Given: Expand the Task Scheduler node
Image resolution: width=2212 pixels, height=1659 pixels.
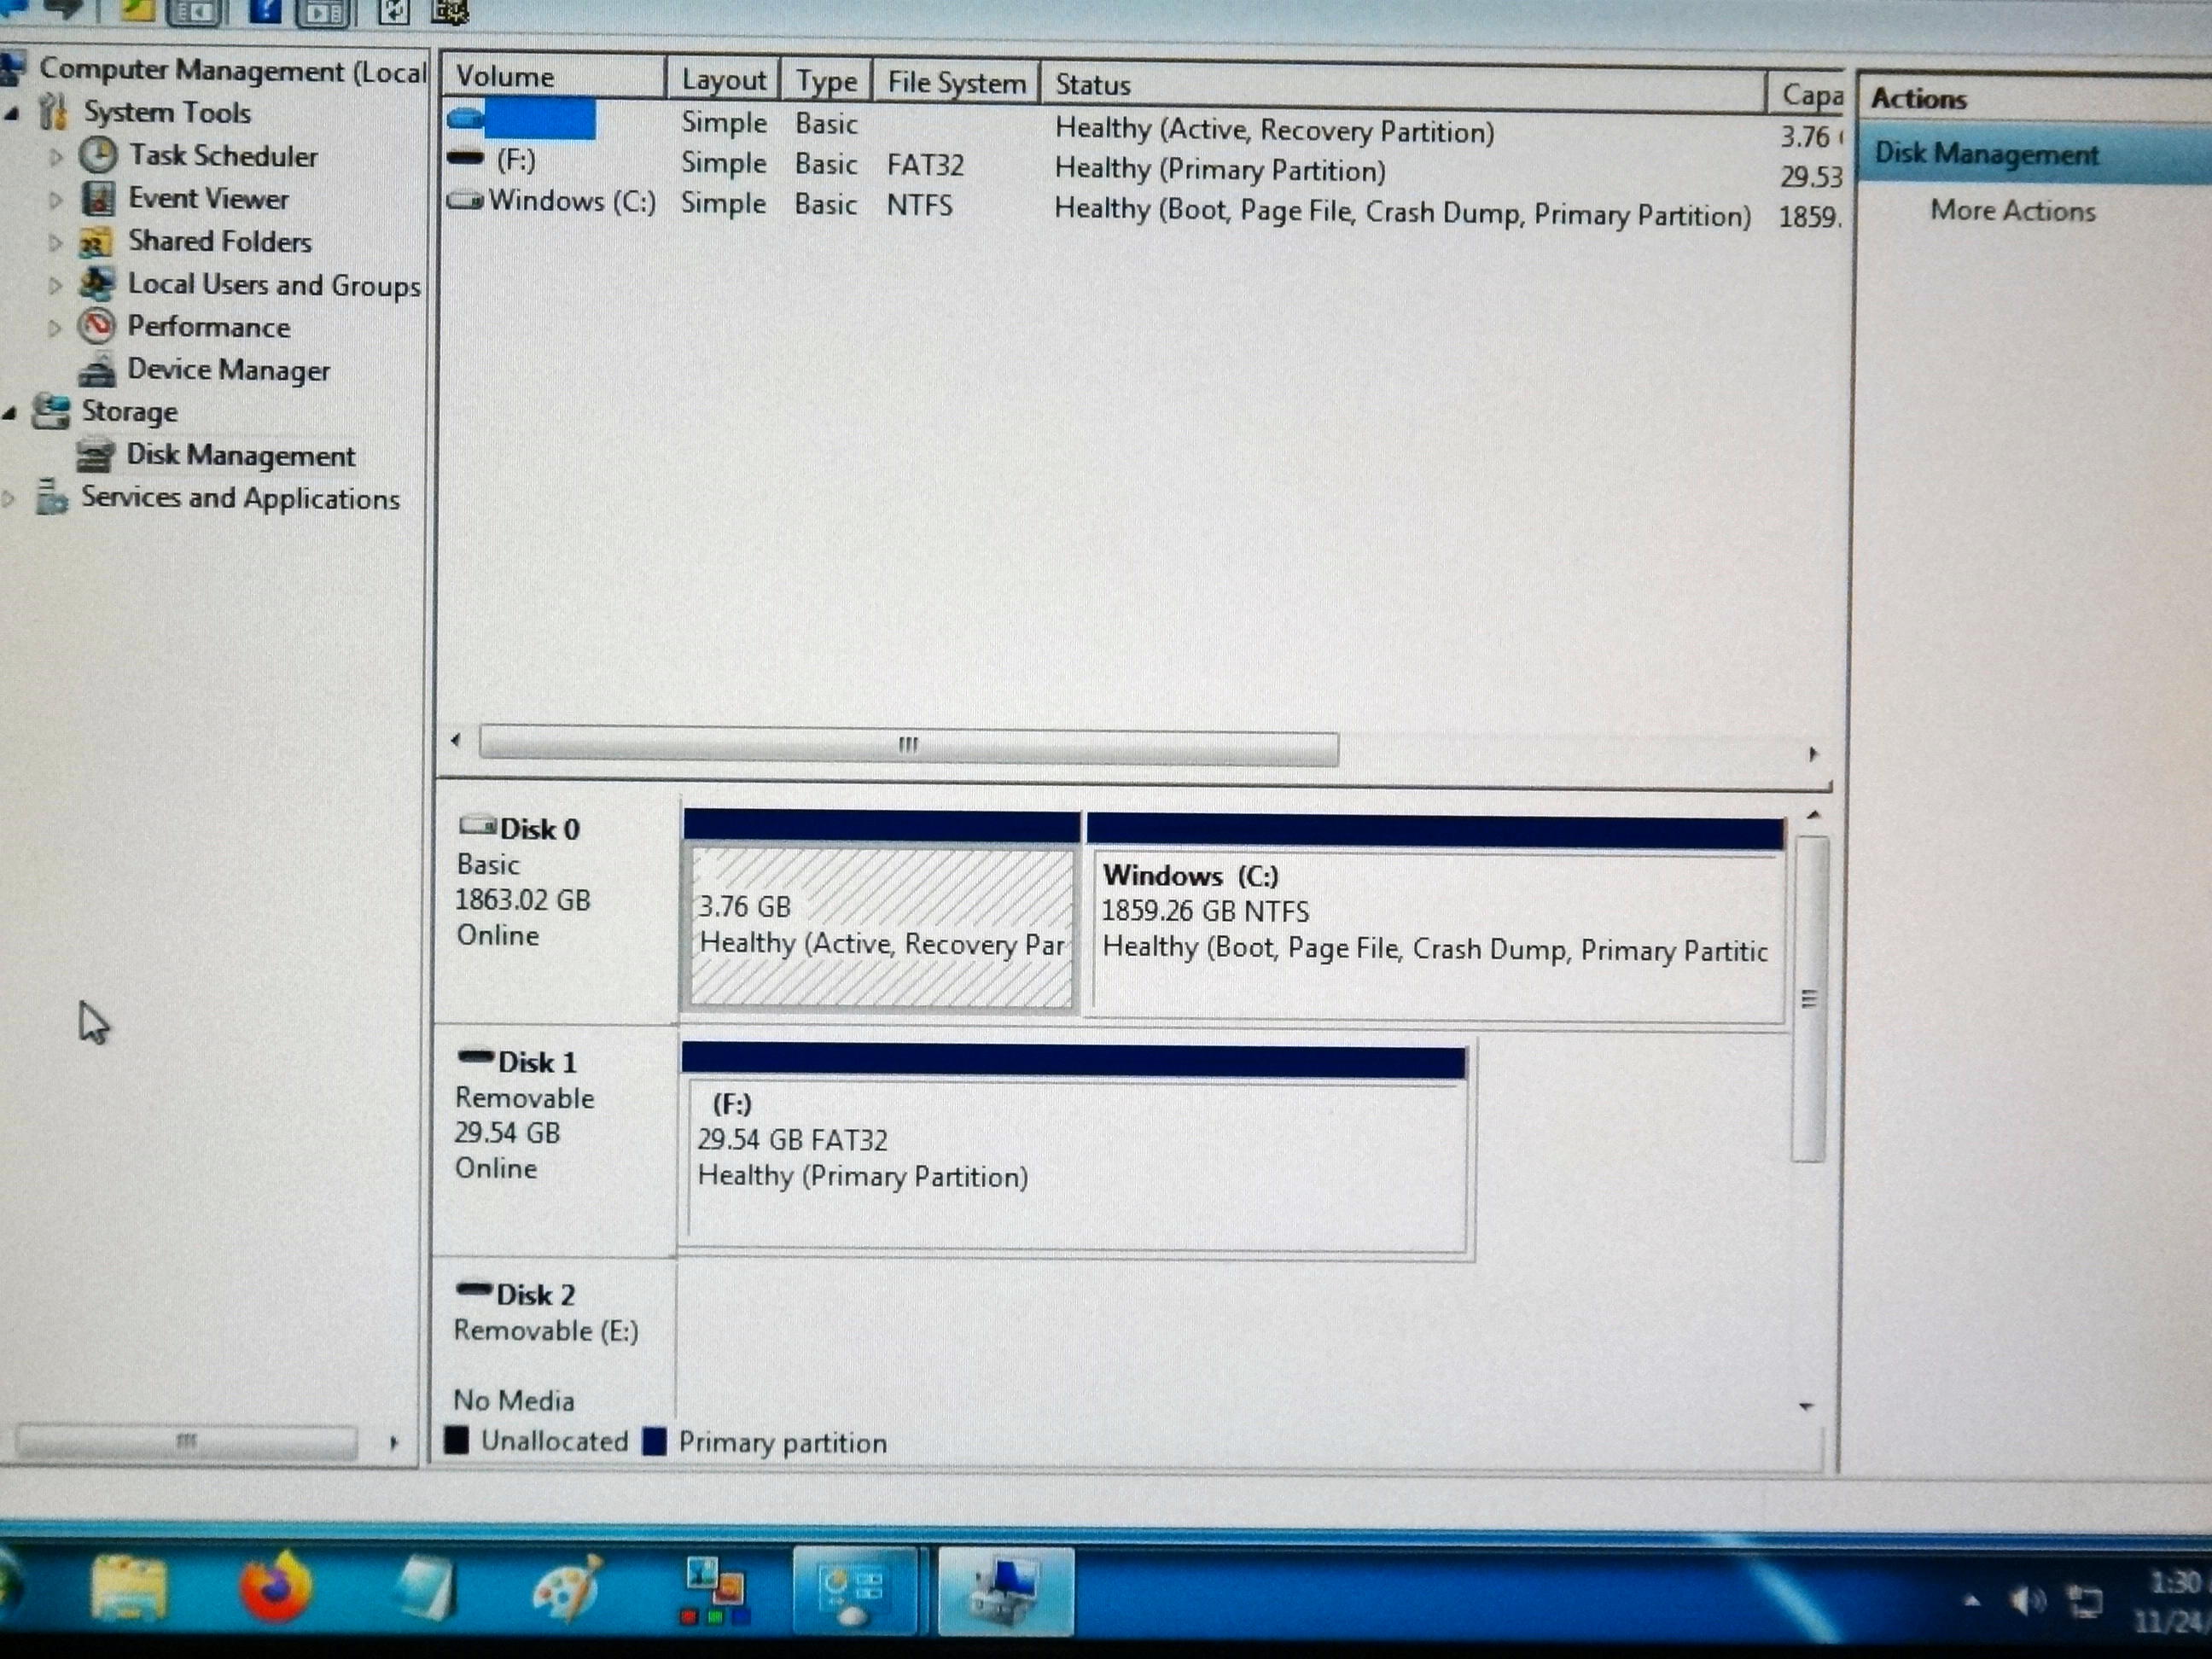Looking at the screenshot, I should coord(56,157).
